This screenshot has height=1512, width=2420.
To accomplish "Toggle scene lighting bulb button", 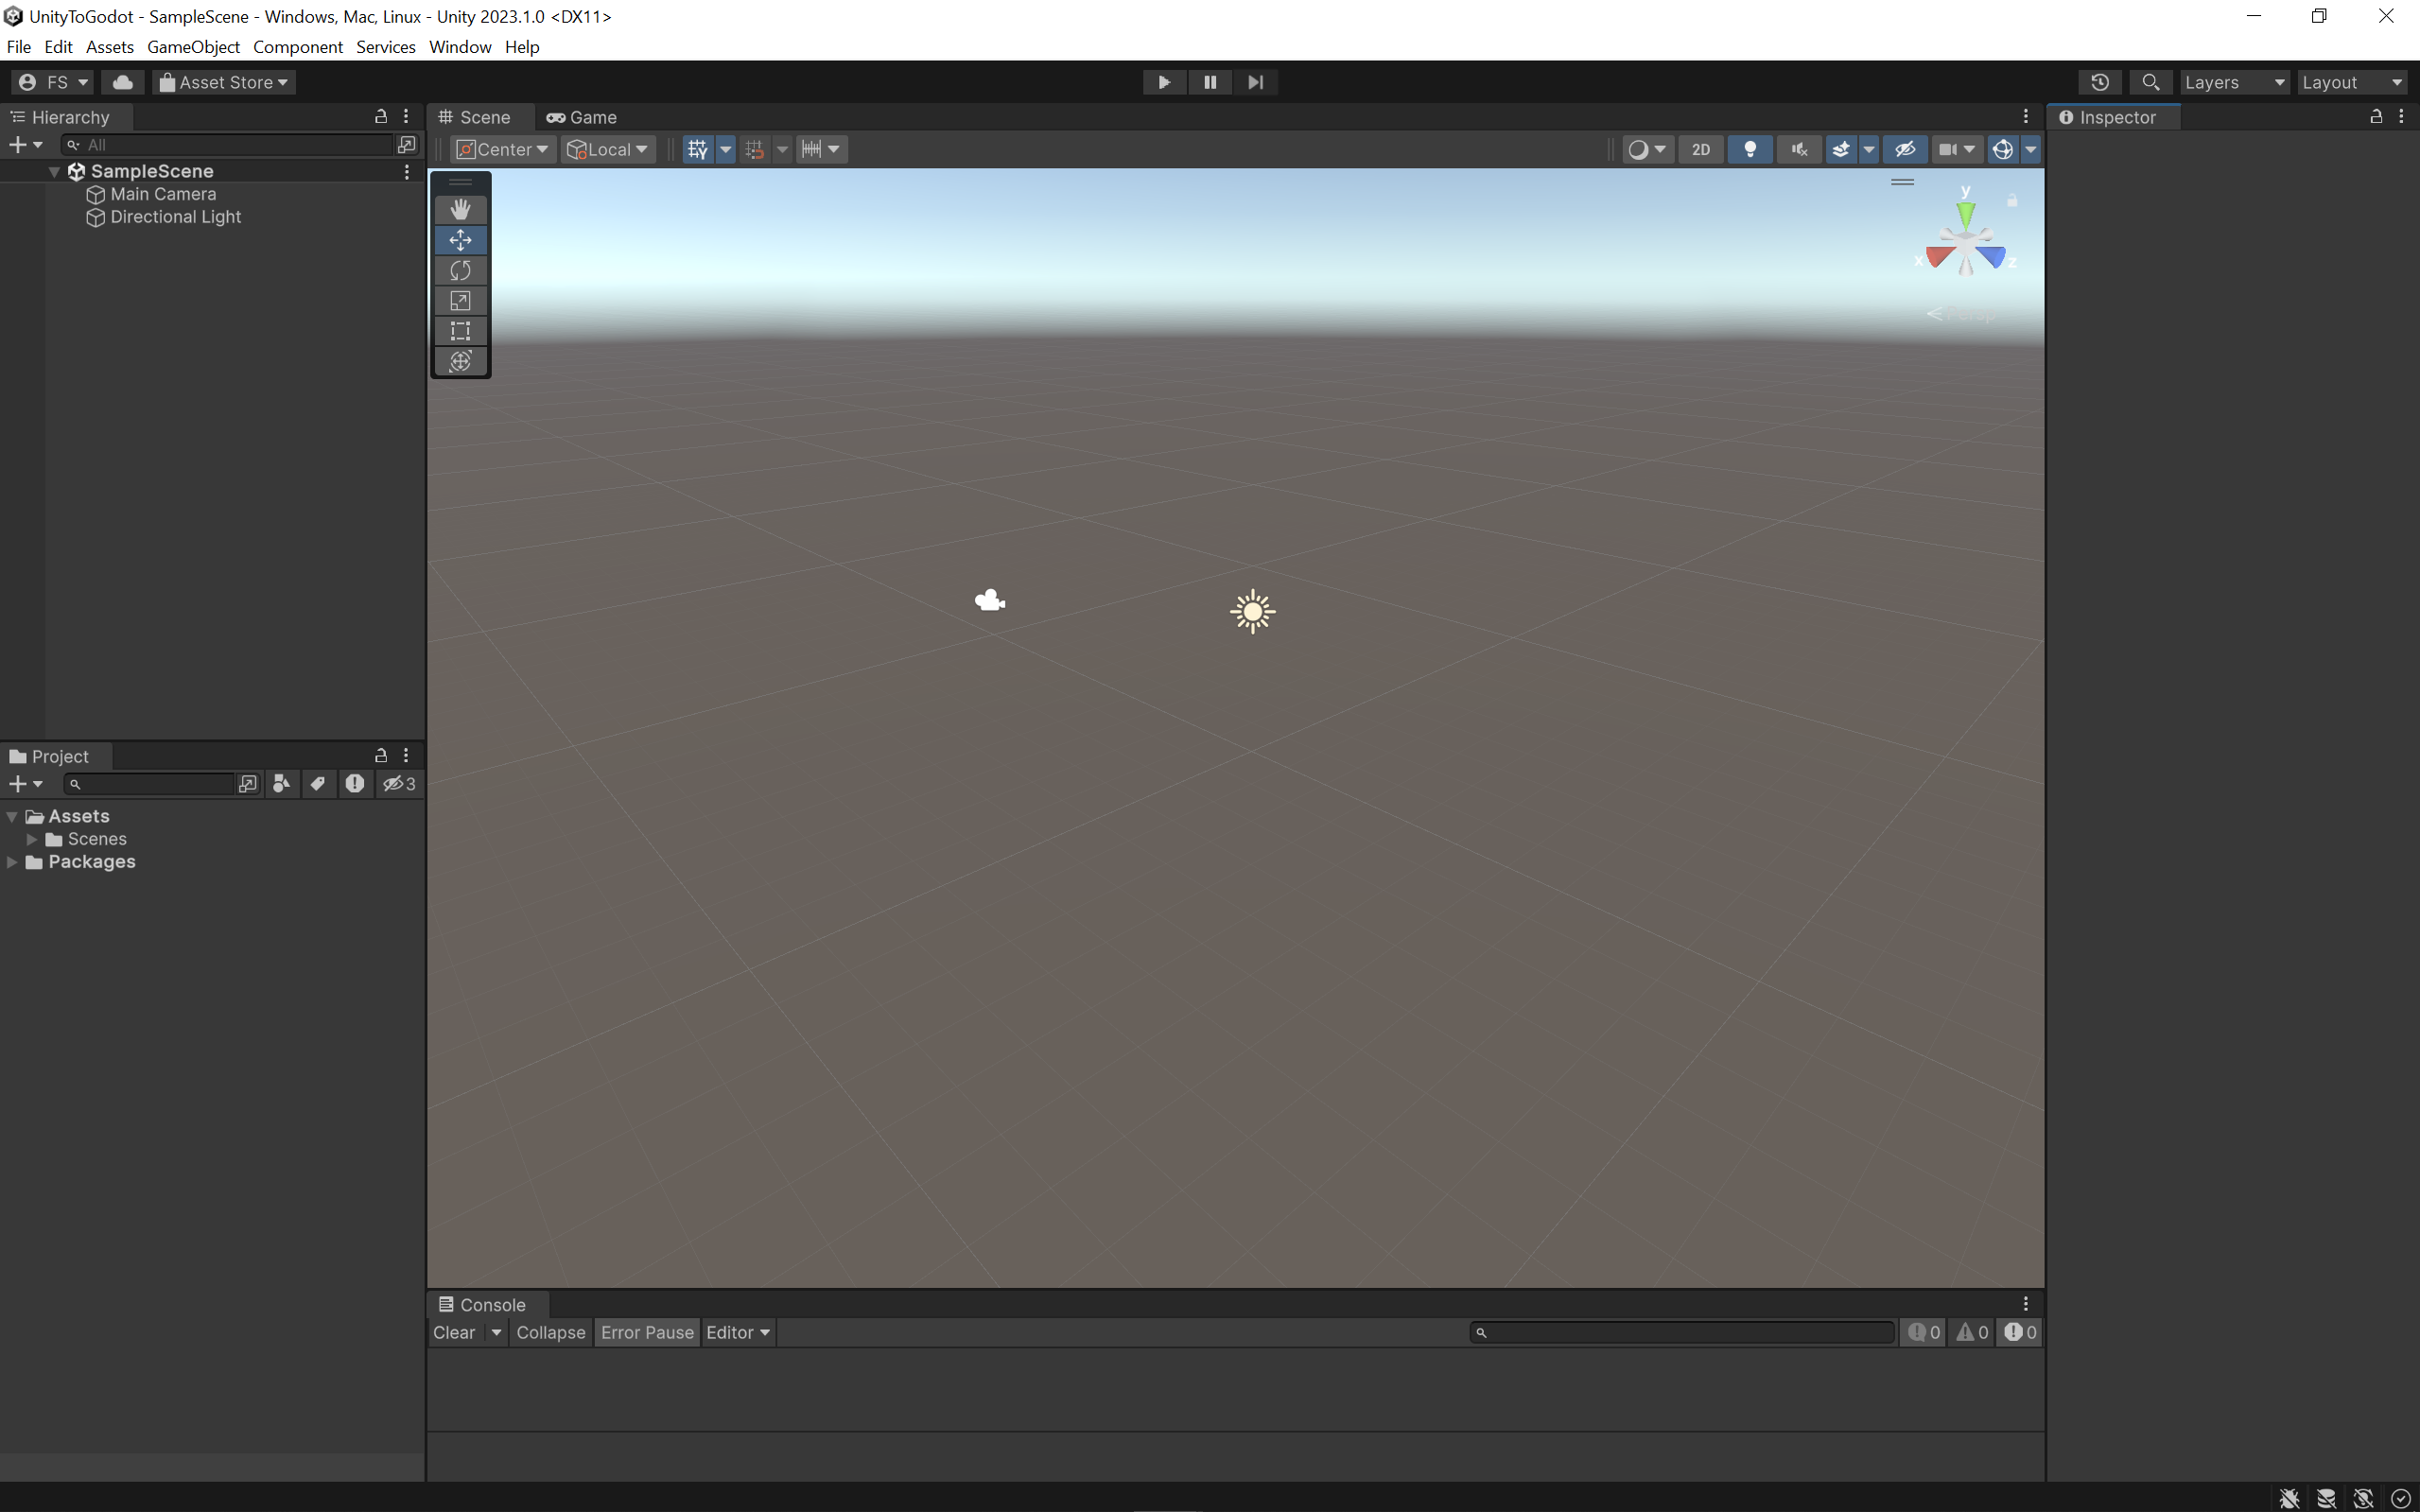I will click(x=1750, y=149).
